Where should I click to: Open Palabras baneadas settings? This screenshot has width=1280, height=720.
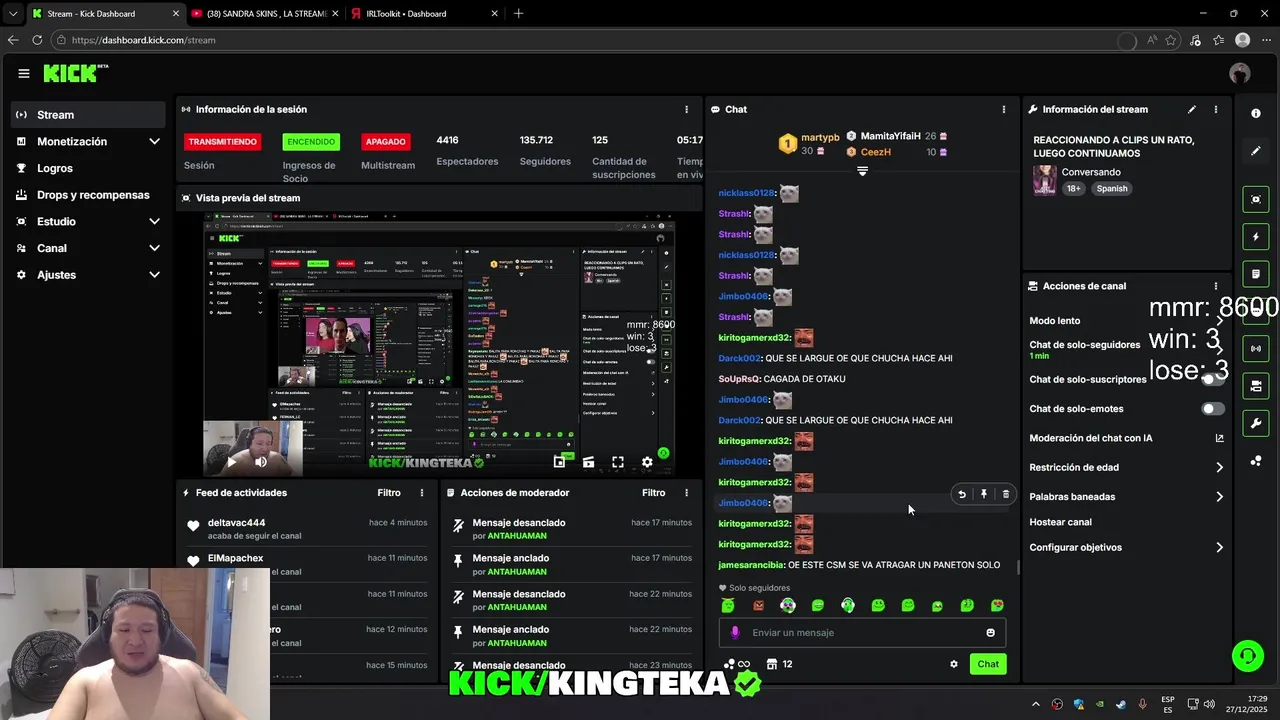tap(1126, 496)
